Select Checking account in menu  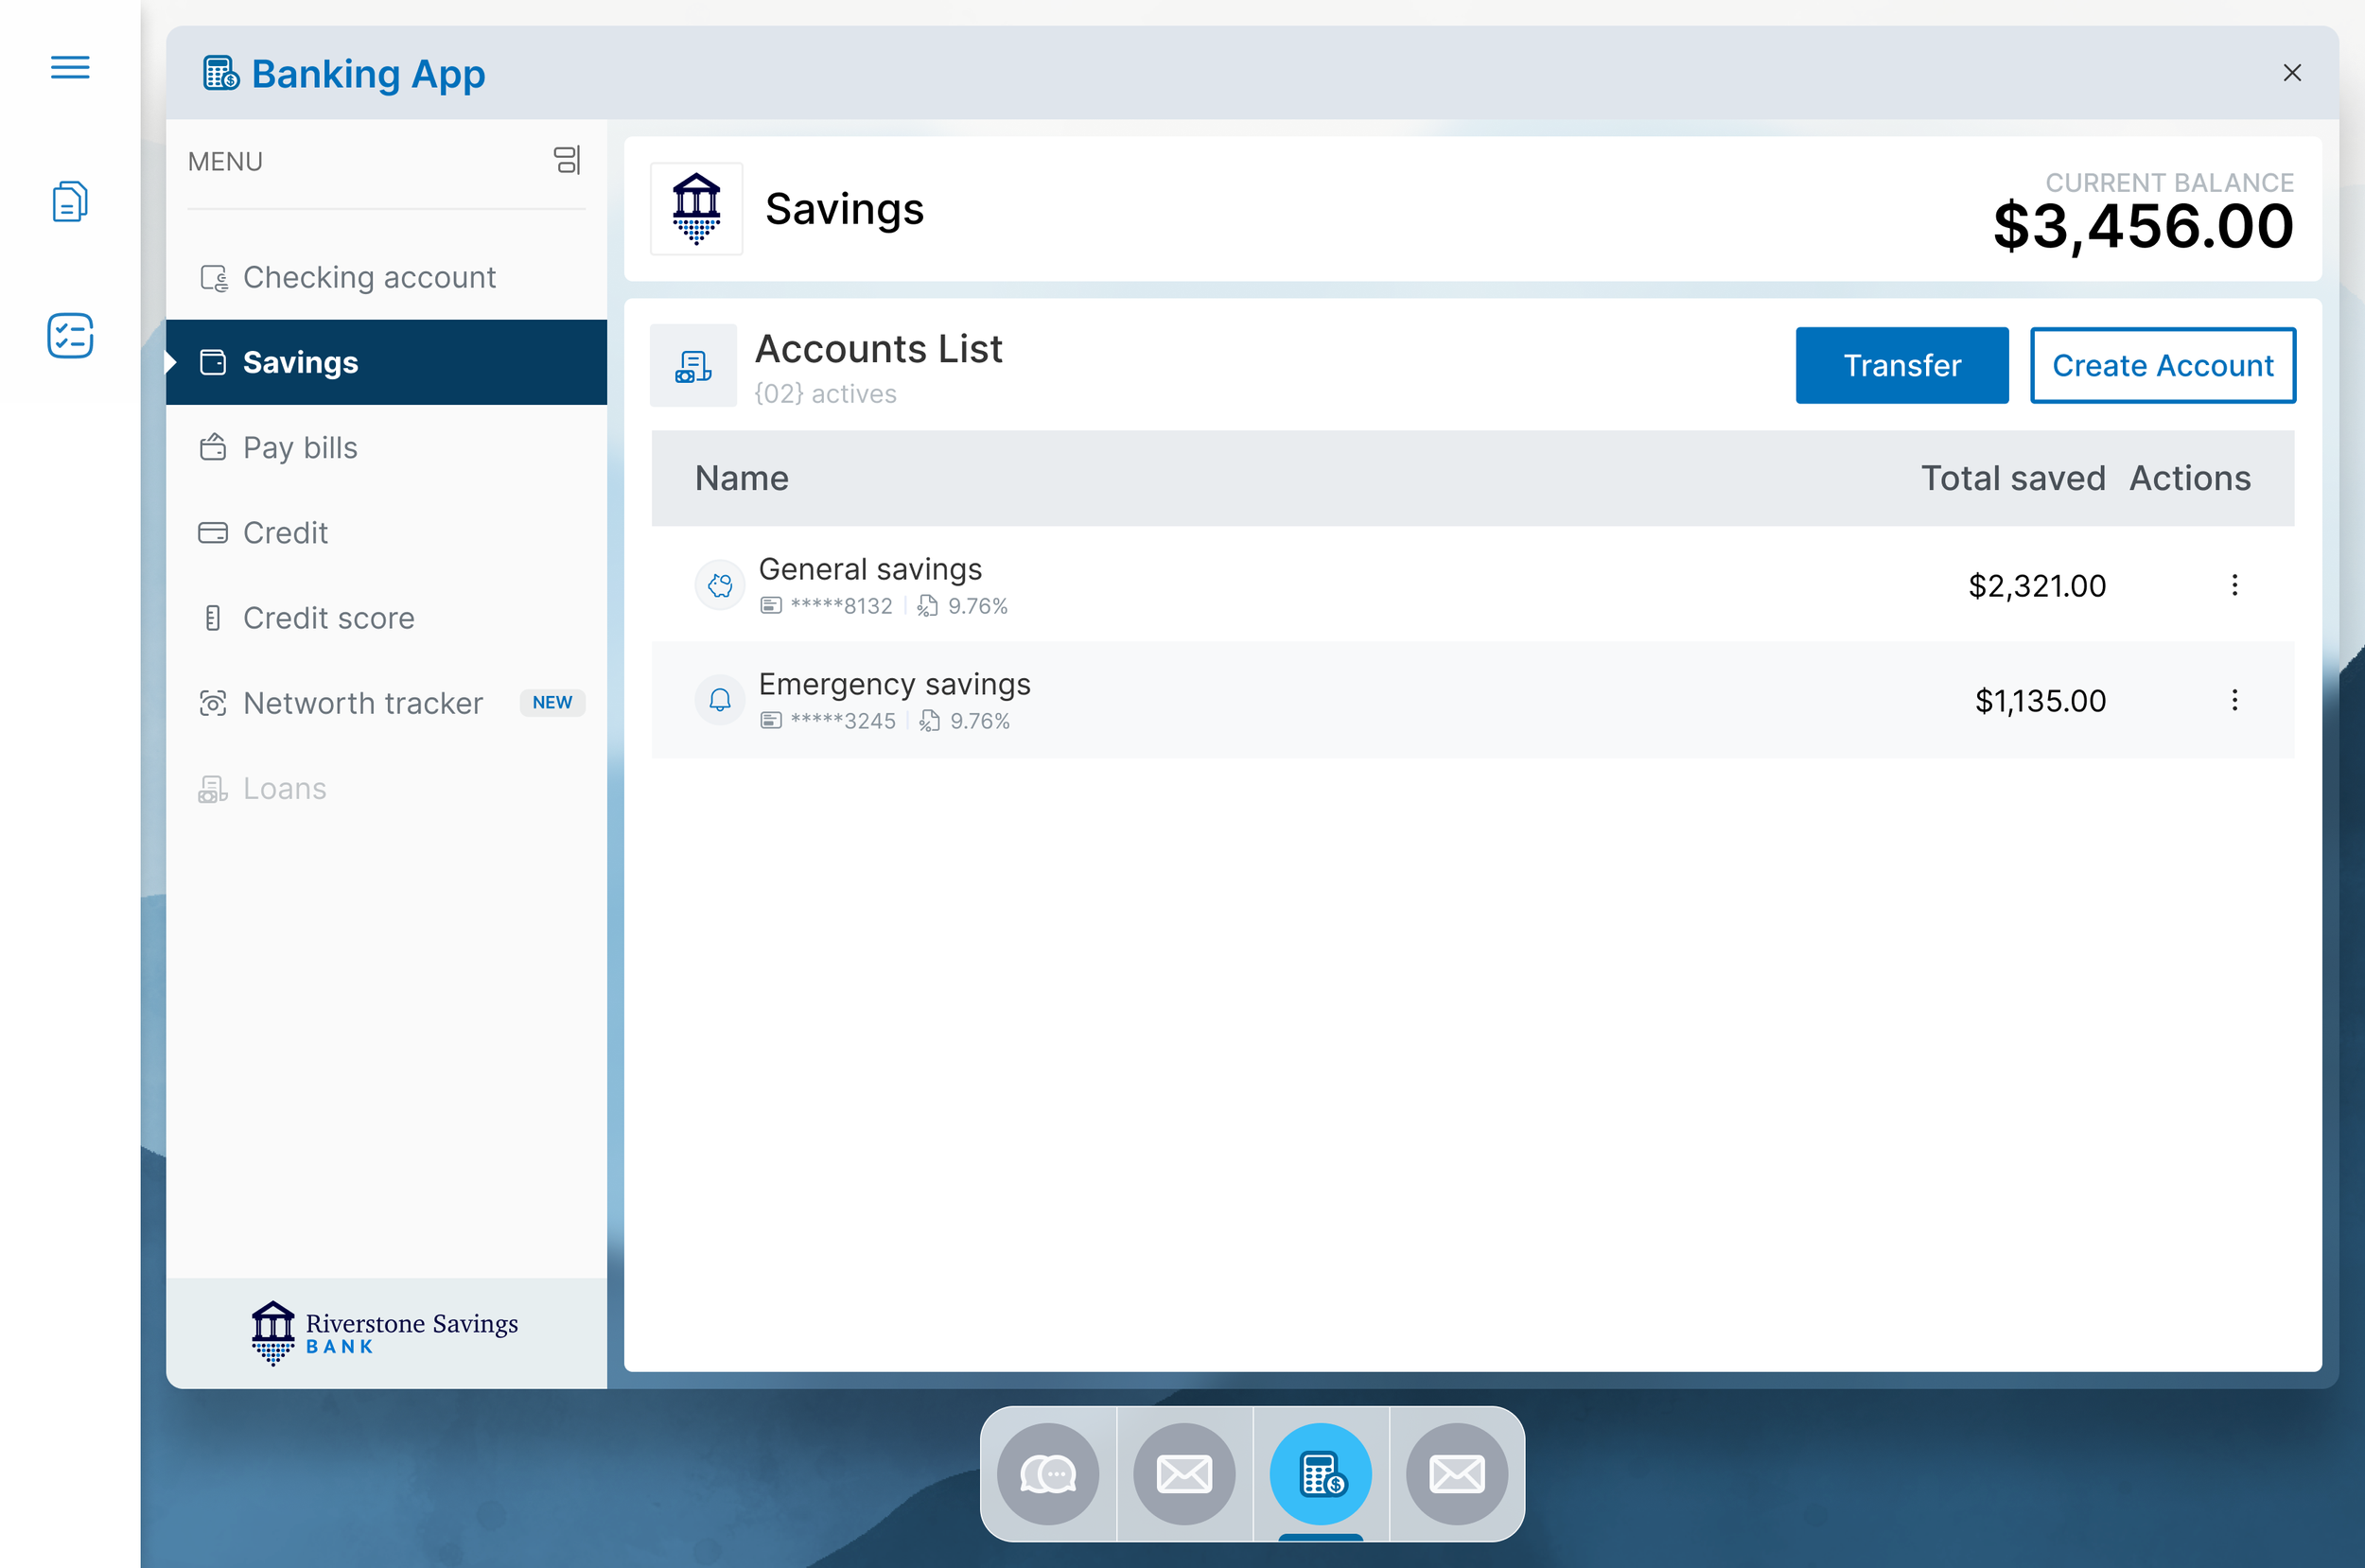369,277
